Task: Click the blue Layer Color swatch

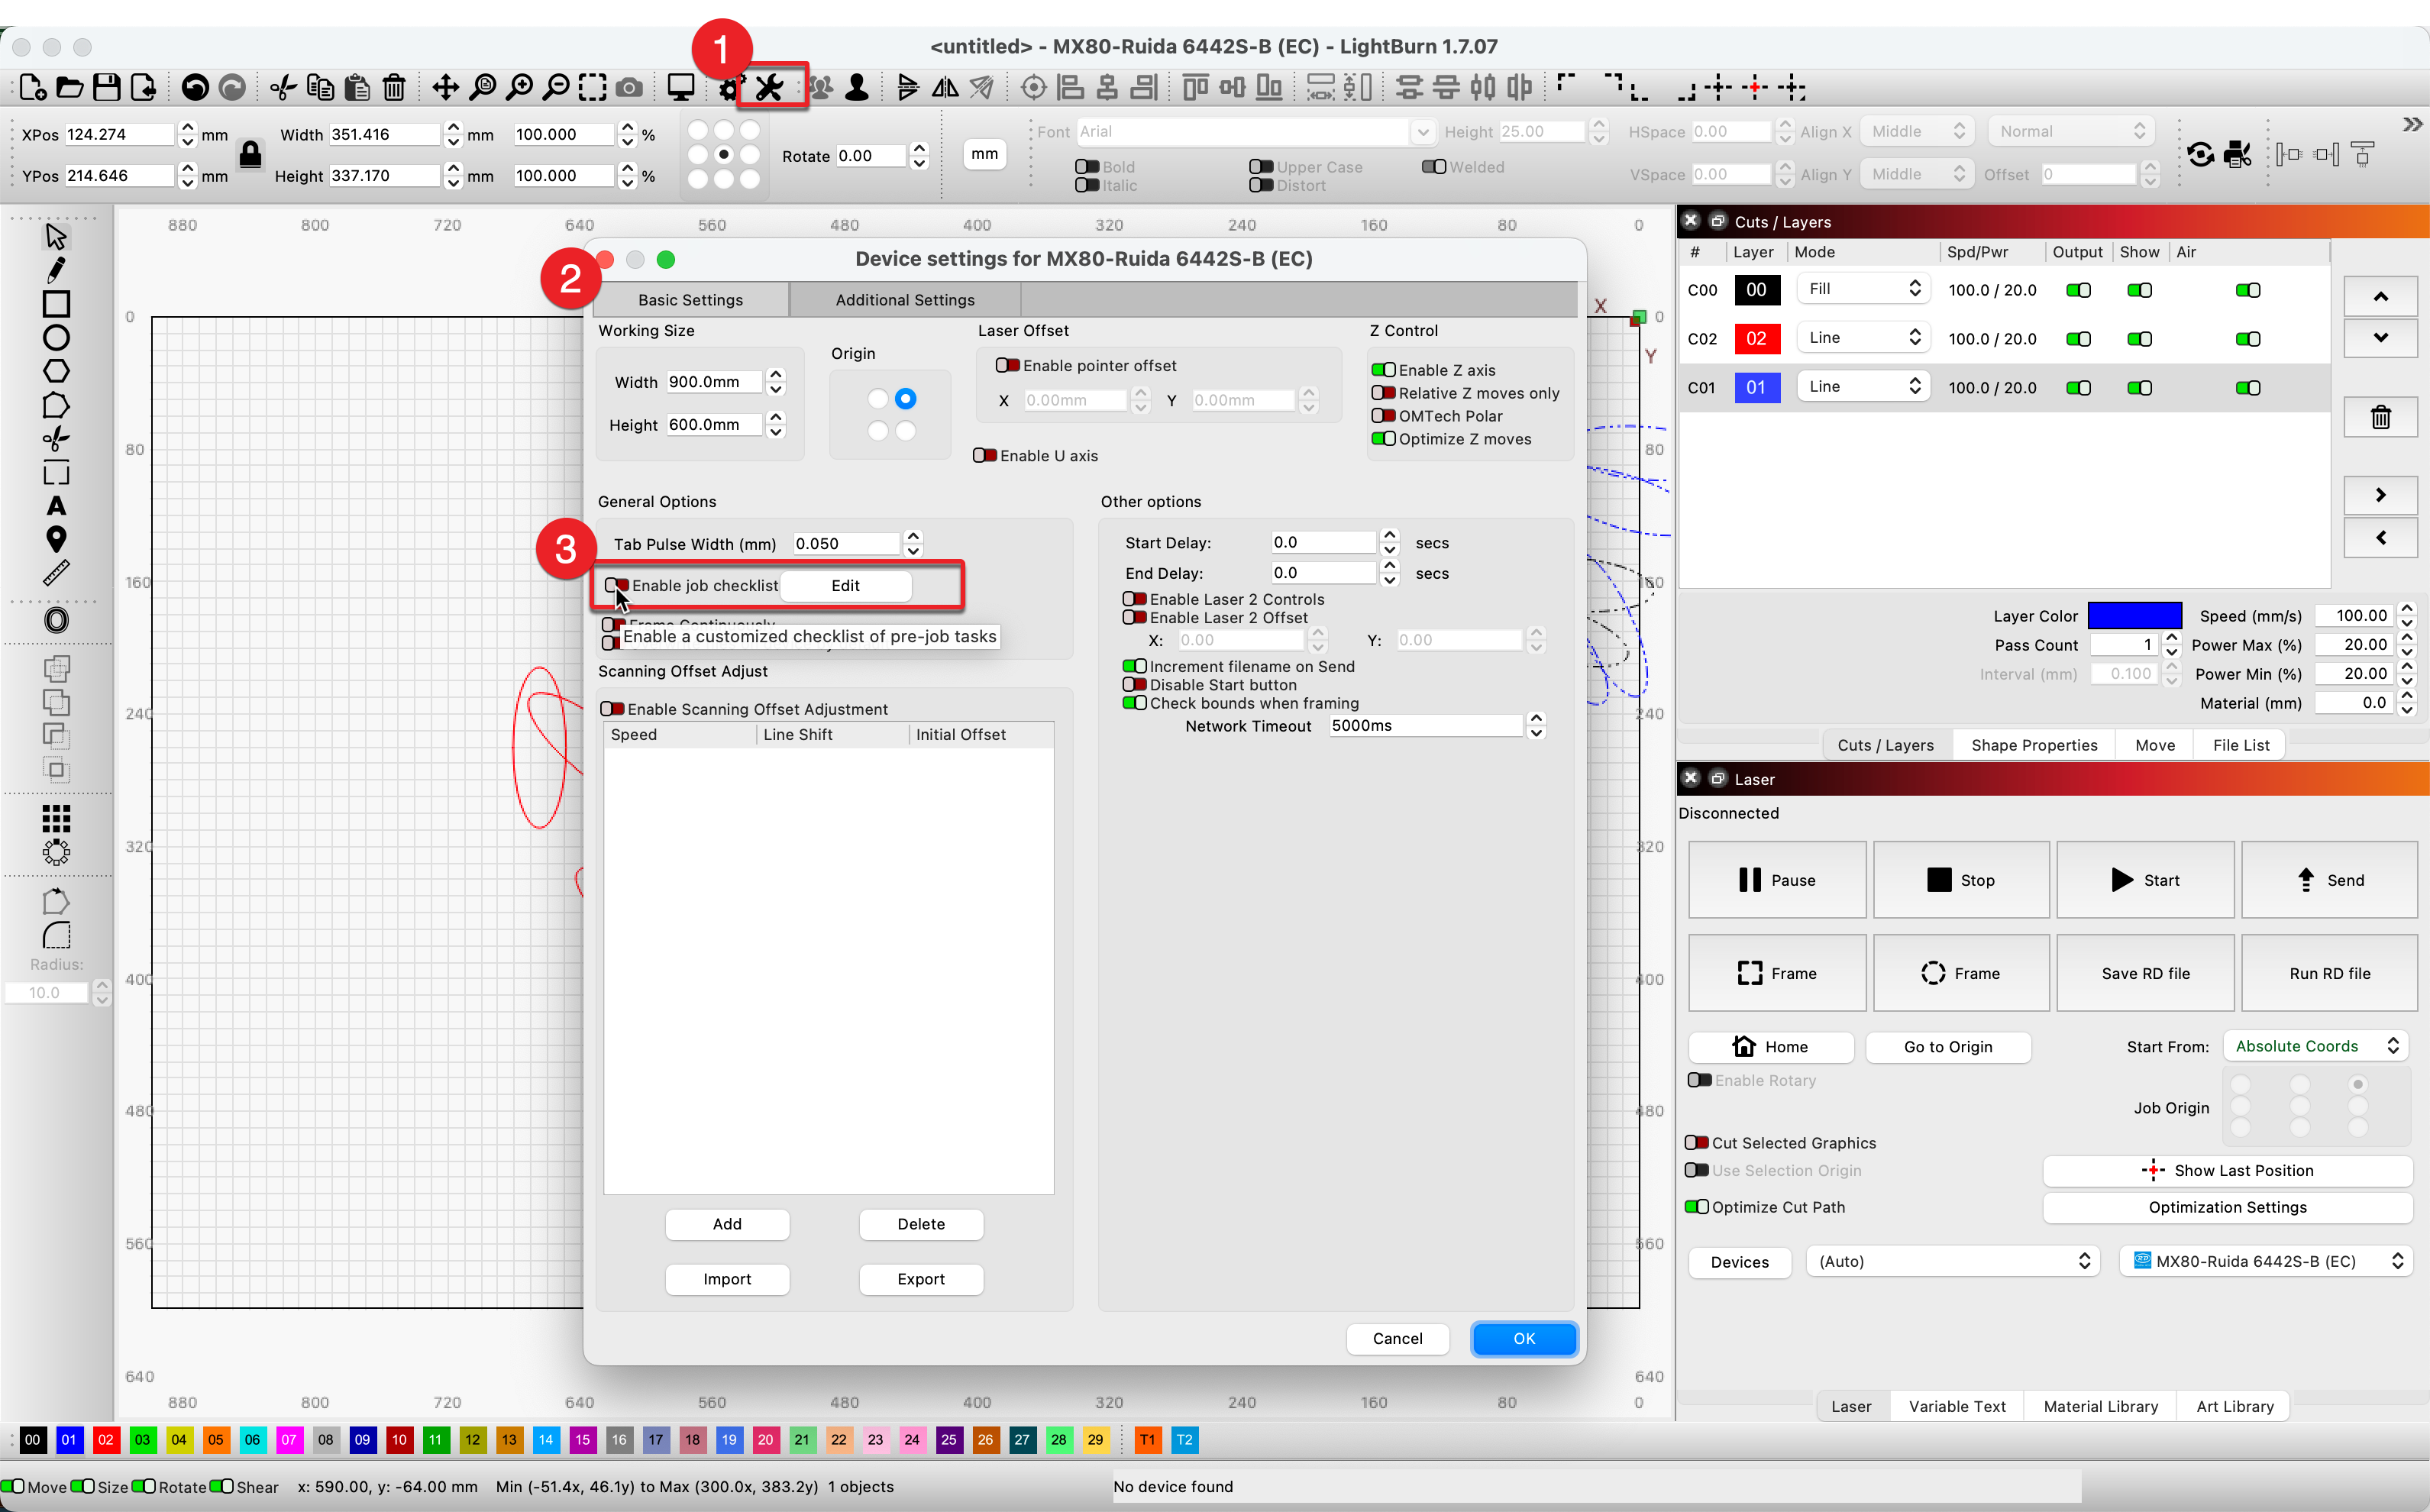Action: click(2134, 615)
